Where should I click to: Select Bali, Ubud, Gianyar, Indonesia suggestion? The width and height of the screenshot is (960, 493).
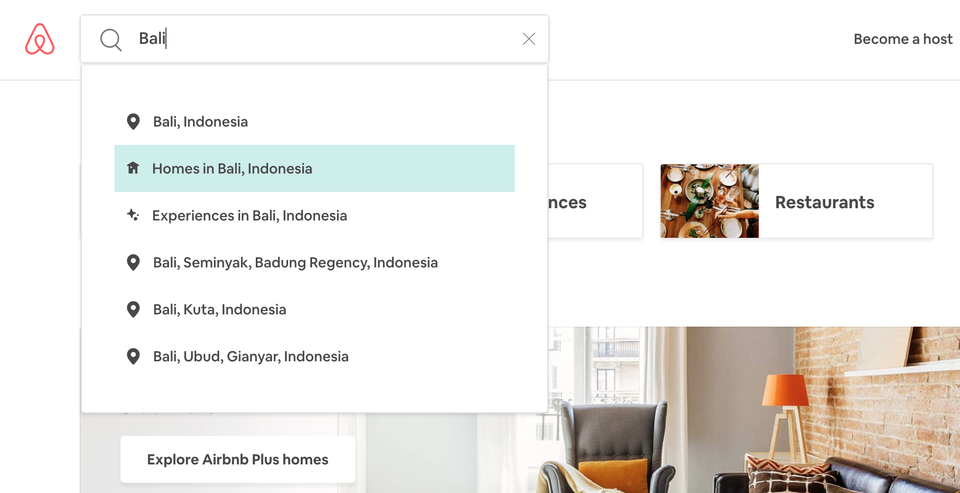[314, 356]
